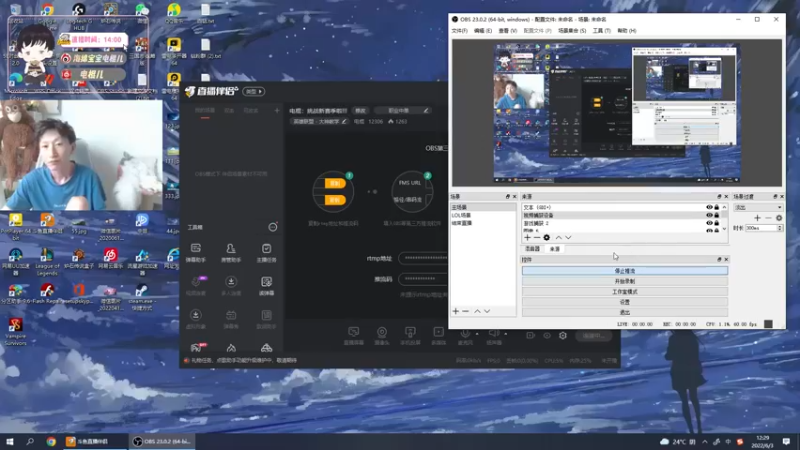Click the taskbar search icon
The image size is (800, 450).
pos(30,441)
